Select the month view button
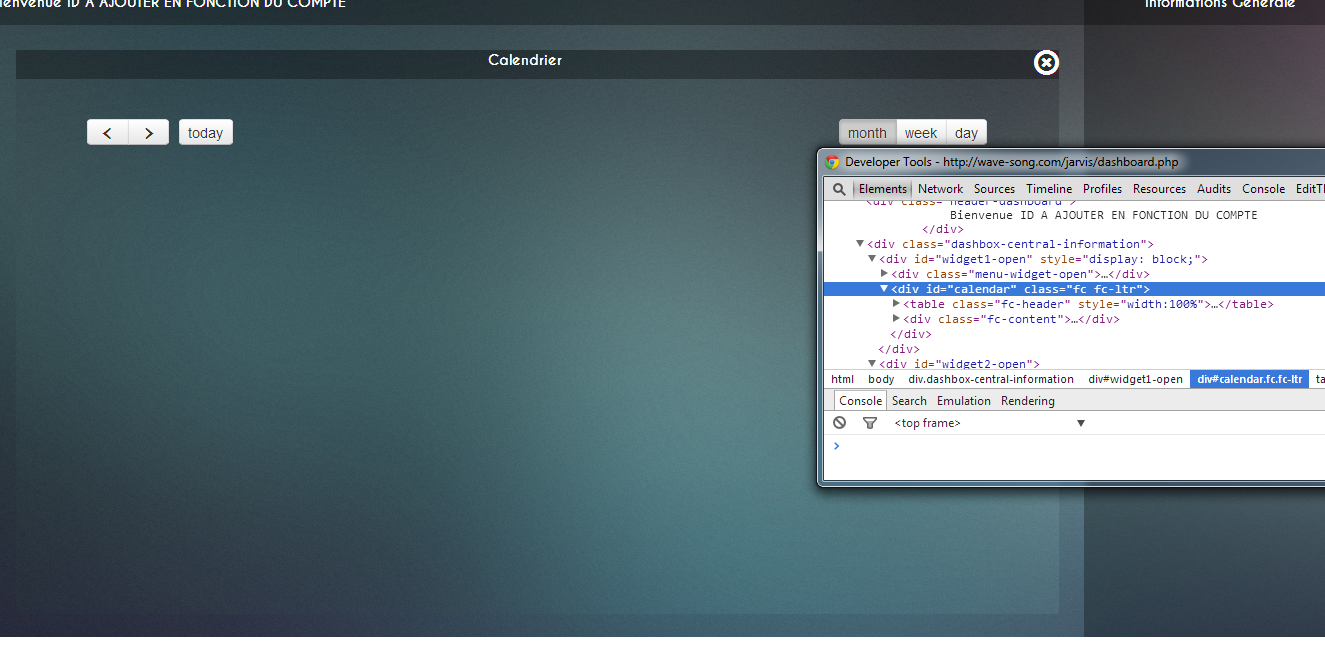The image size is (1325, 652). pyautogui.click(x=867, y=133)
